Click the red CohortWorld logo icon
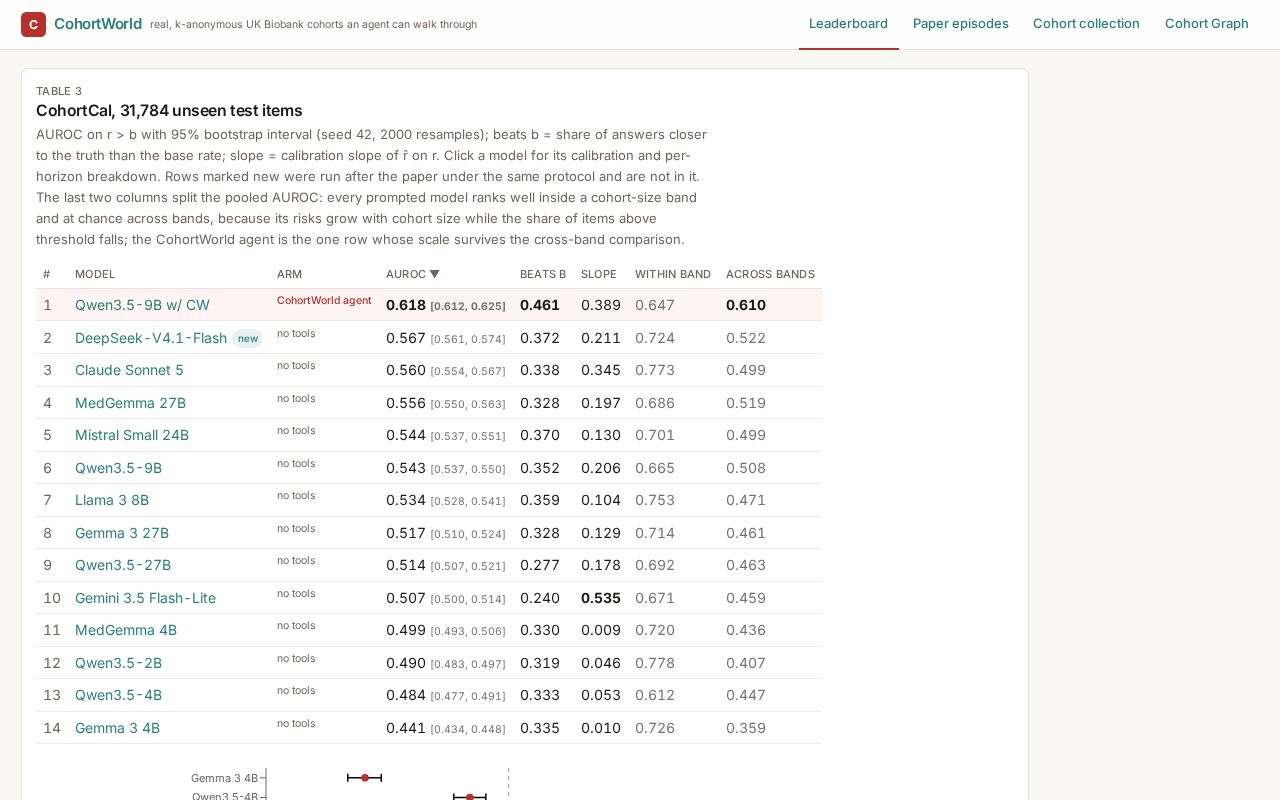This screenshot has height=800, width=1280. [x=33, y=24]
